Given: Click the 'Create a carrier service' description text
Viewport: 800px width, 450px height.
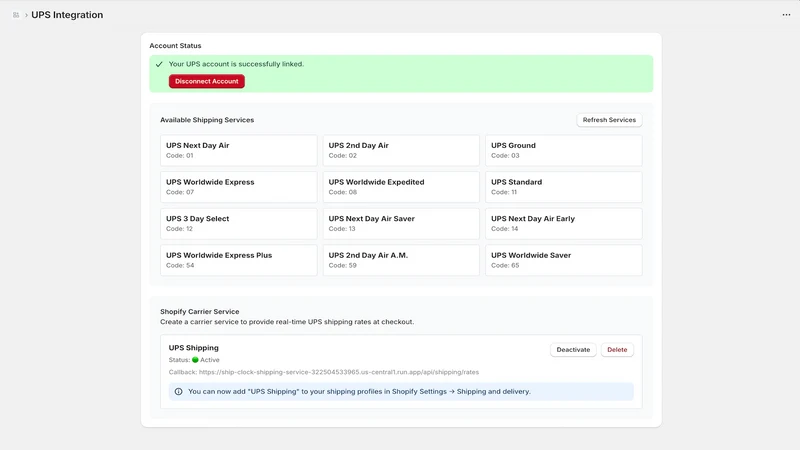Looking at the screenshot, I should click(x=287, y=322).
